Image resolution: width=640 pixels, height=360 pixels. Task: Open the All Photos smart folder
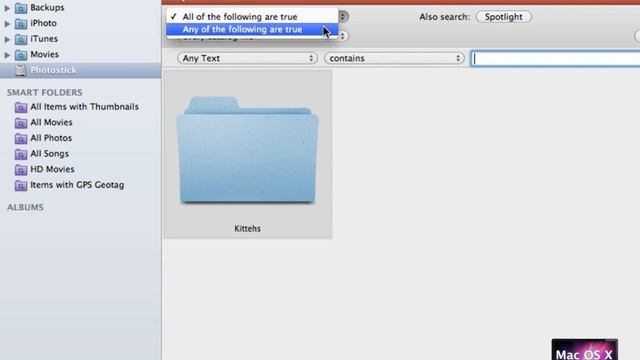click(x=51, y=138)
